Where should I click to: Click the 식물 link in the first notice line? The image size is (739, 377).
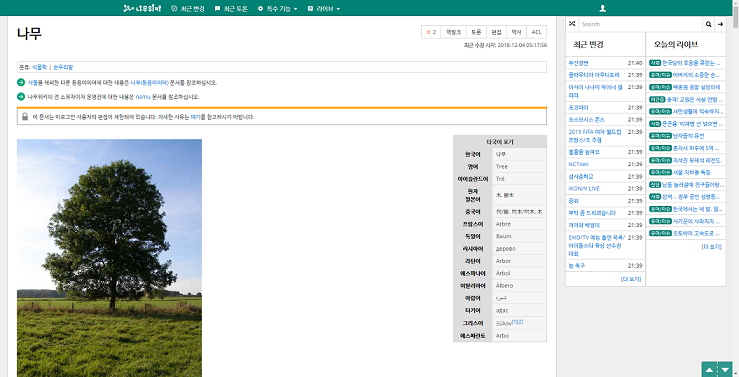pos(33,82)
